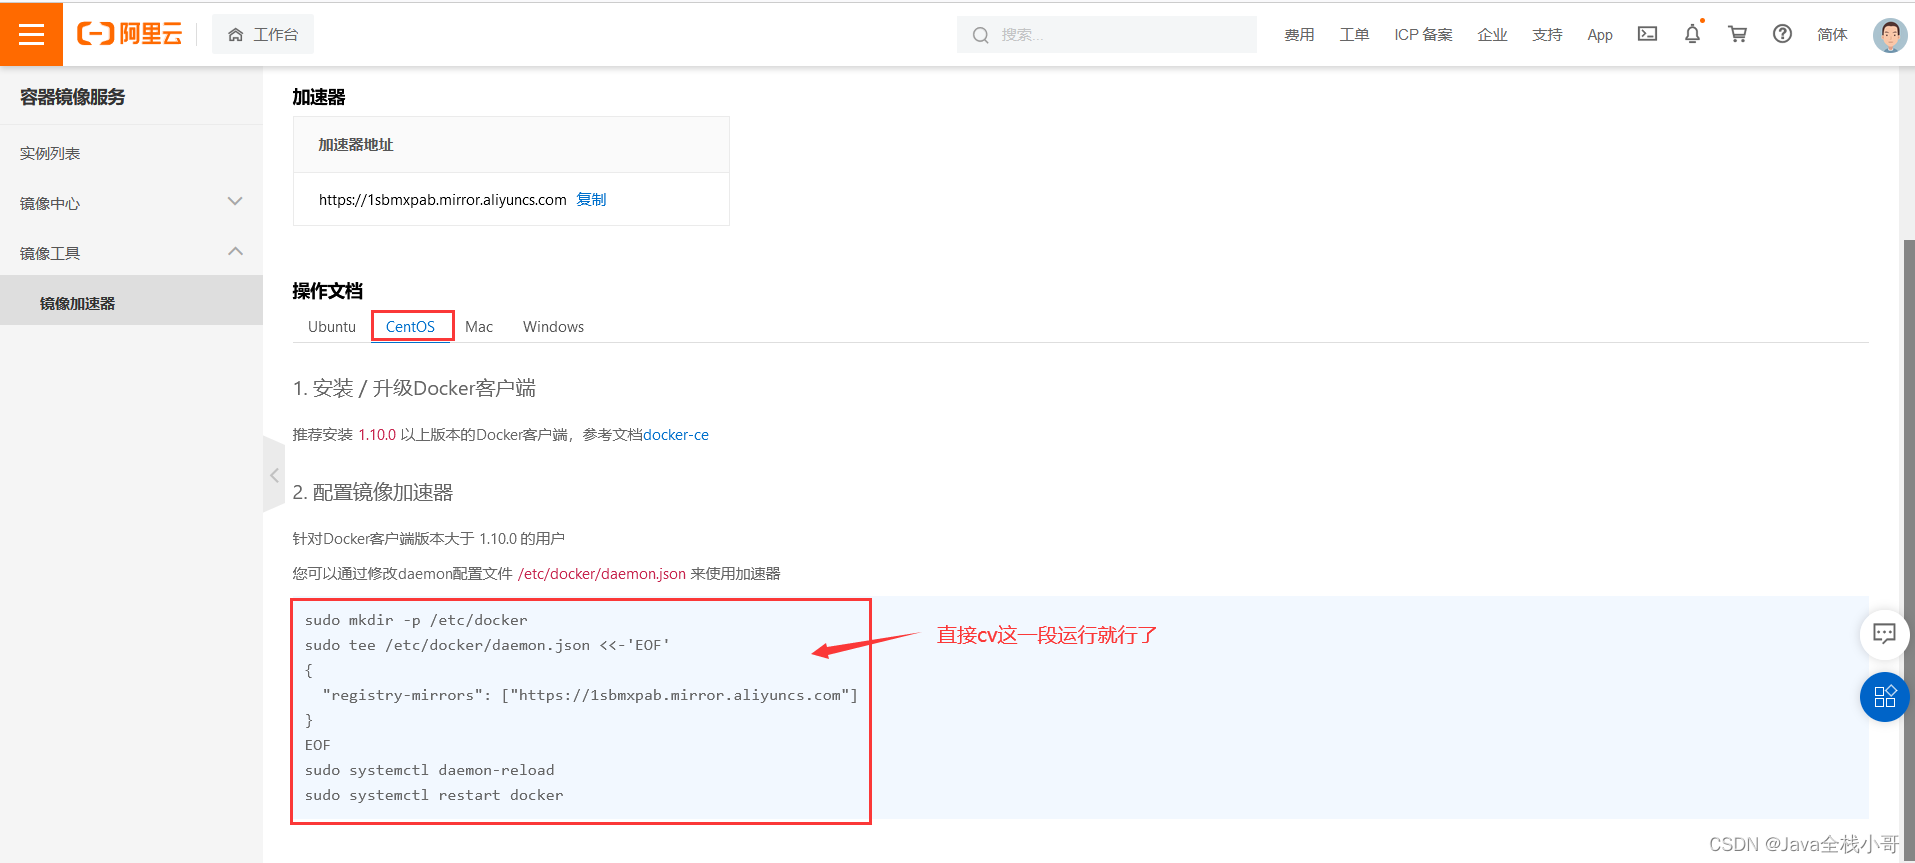The height and width of the screenshot is (863, 1915).
Task: Click the 容器镜像服务 sidebar title
Action: tap(73, 97)
